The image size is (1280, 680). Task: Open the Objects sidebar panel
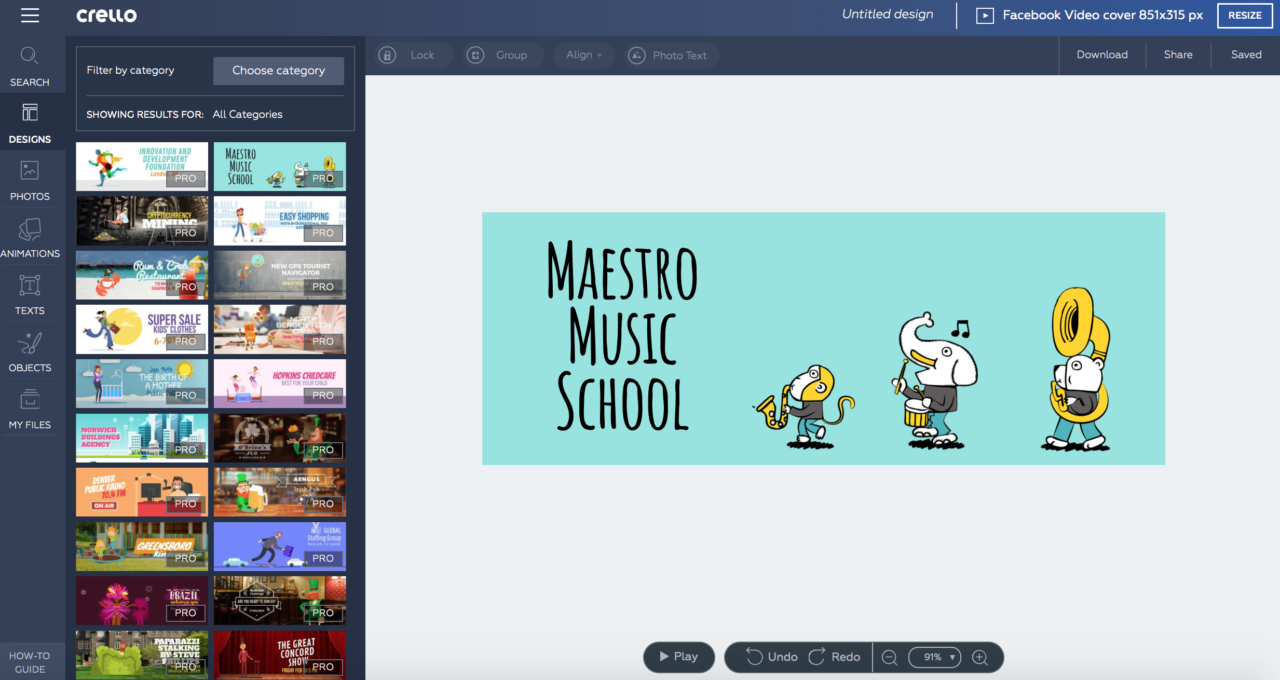coord(30,352)
